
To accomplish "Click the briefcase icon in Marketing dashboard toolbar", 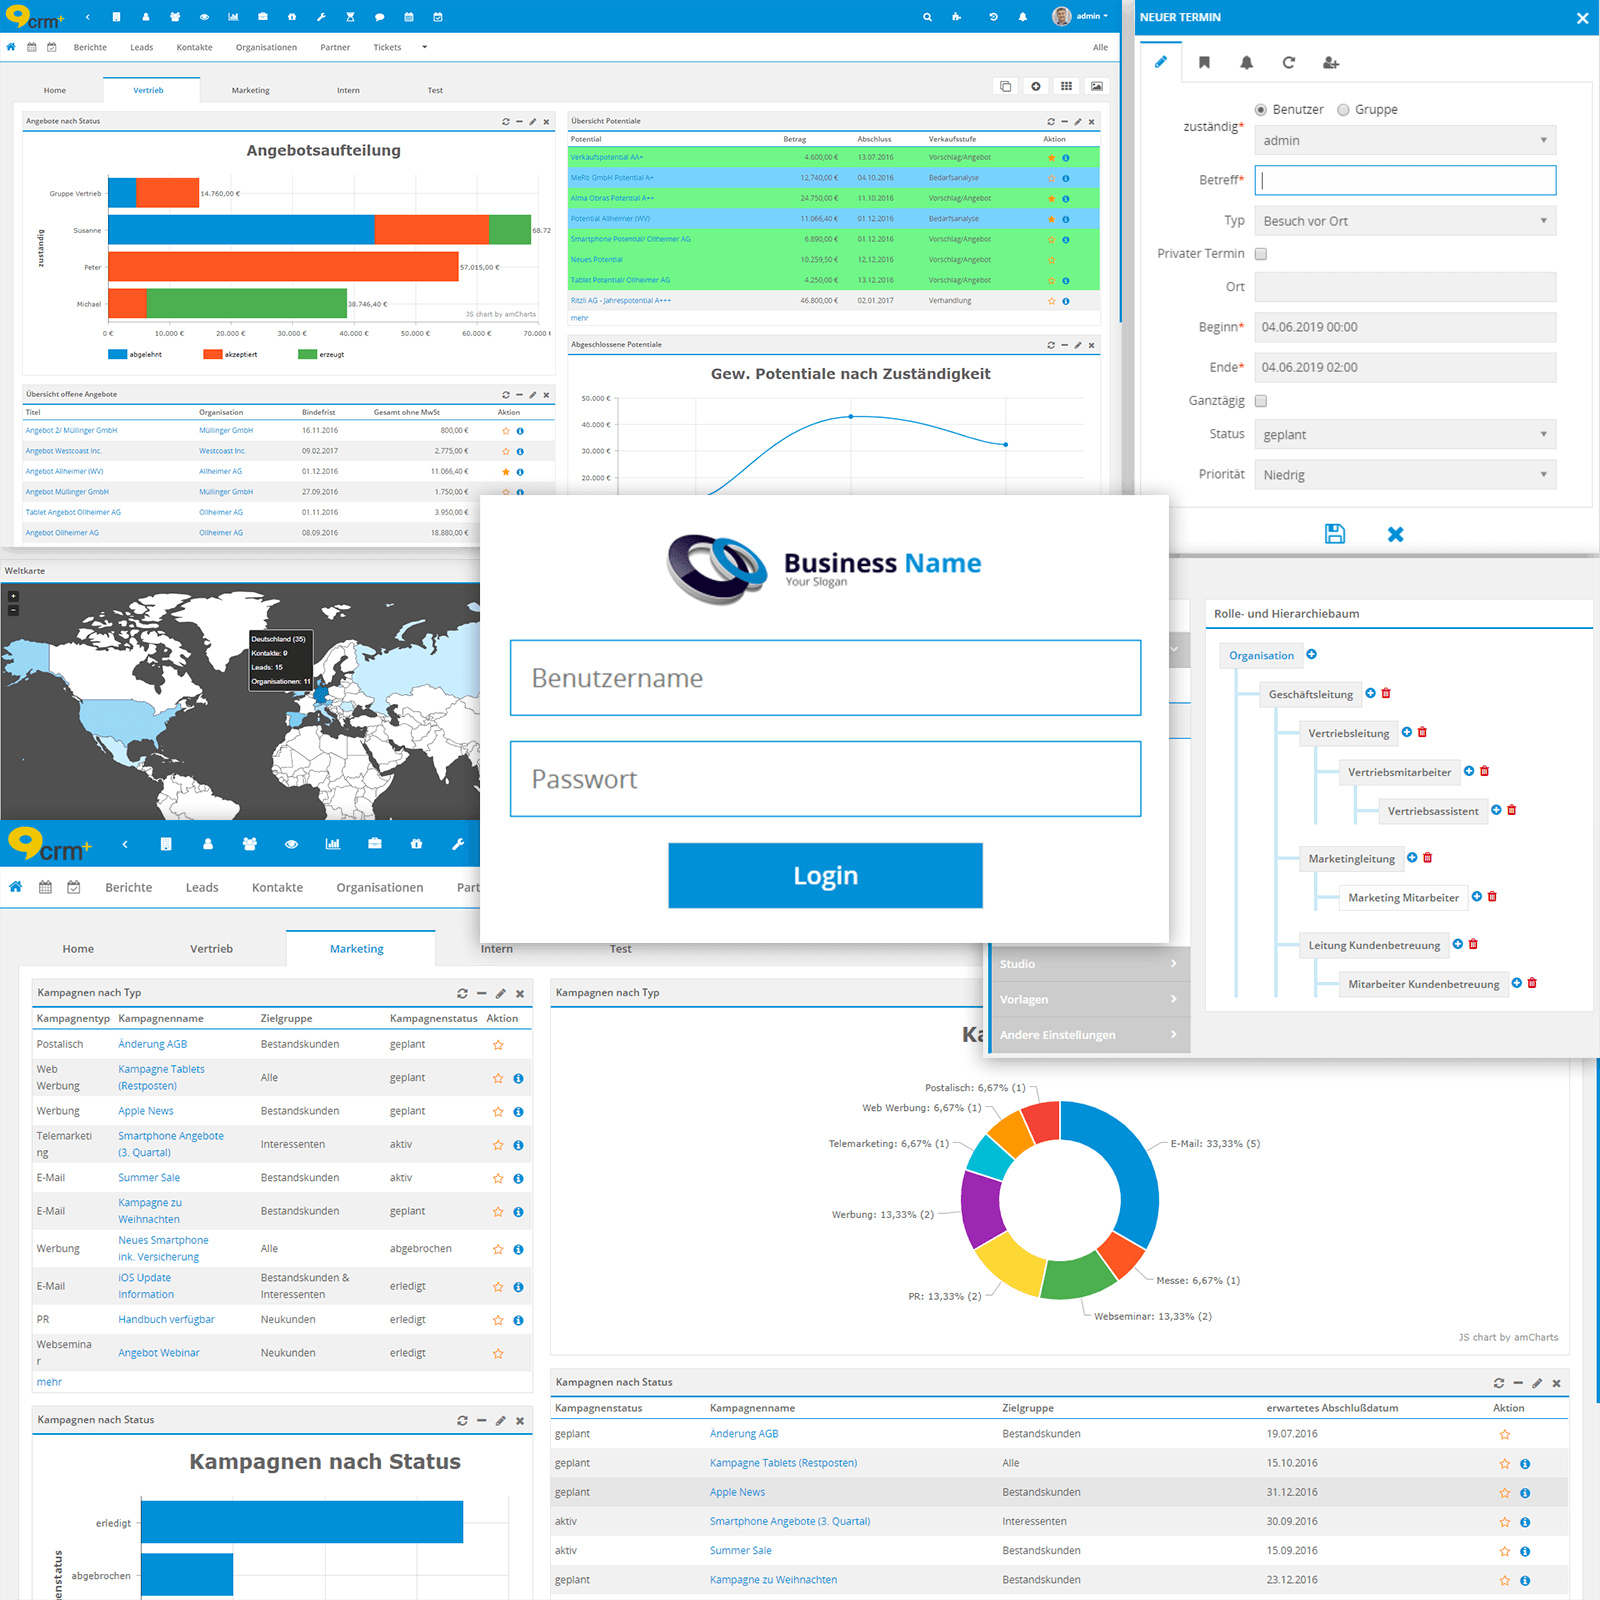I will pyautogui.click(x=375, y=844).
